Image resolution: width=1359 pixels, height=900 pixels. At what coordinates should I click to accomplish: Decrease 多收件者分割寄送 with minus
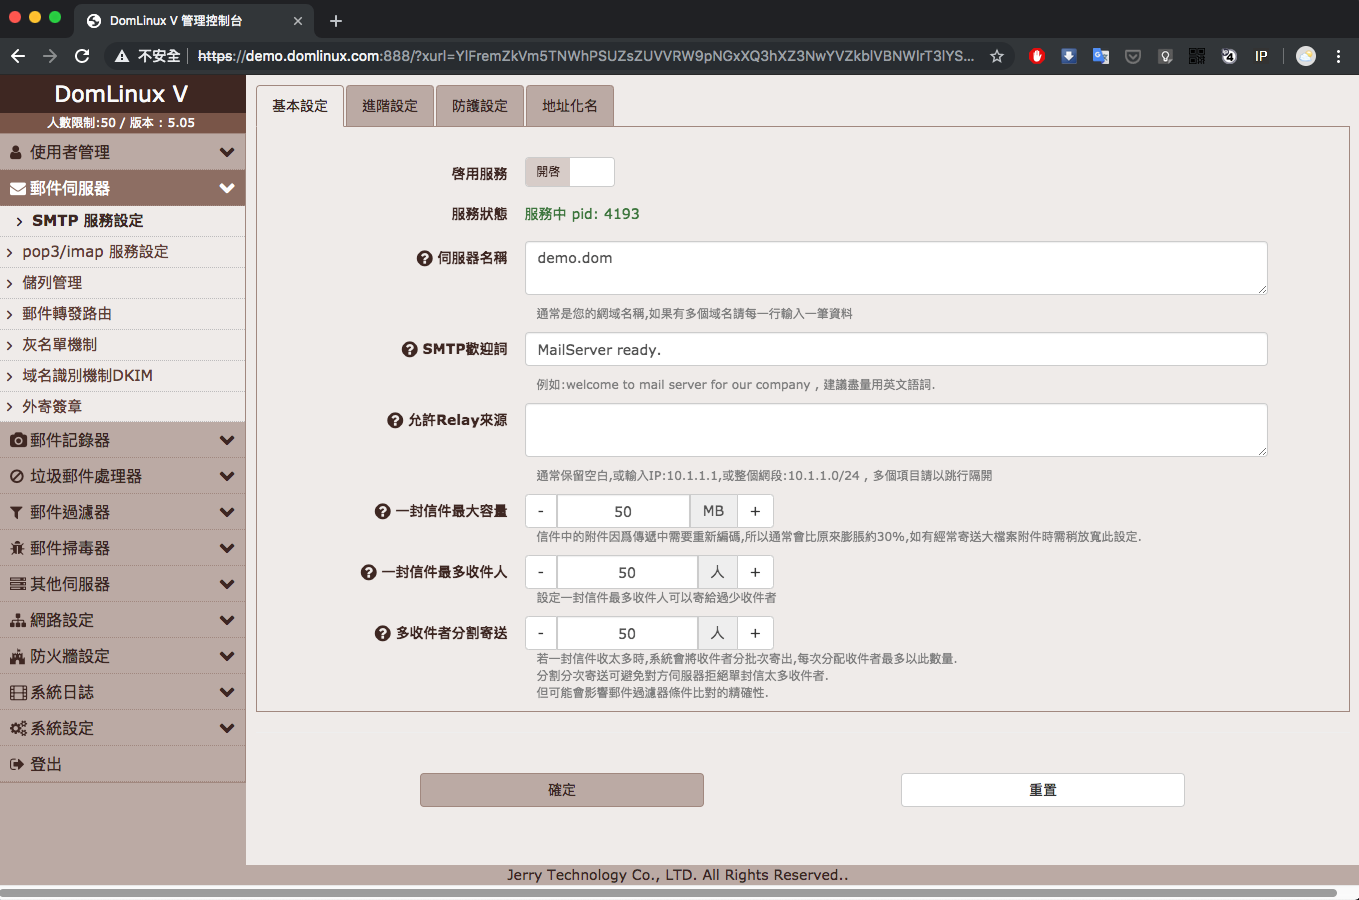[x=541, y=633]
